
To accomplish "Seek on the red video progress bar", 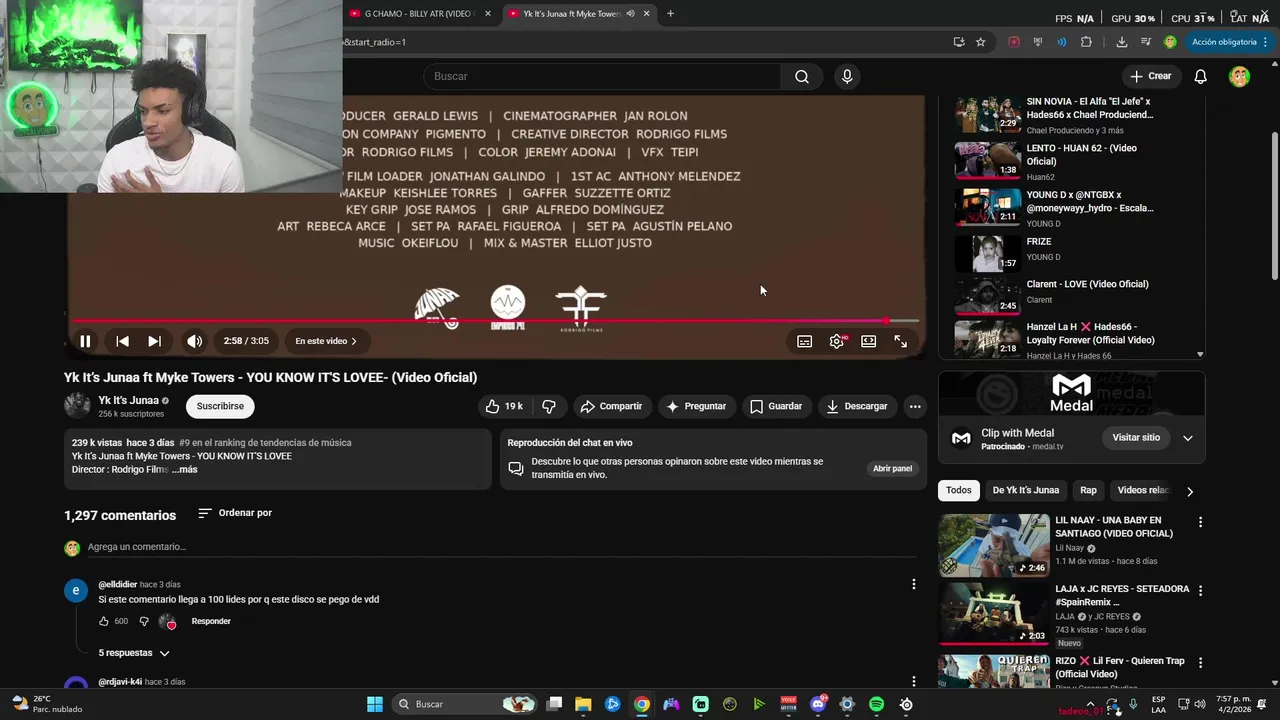I will (x=496, y=321).
